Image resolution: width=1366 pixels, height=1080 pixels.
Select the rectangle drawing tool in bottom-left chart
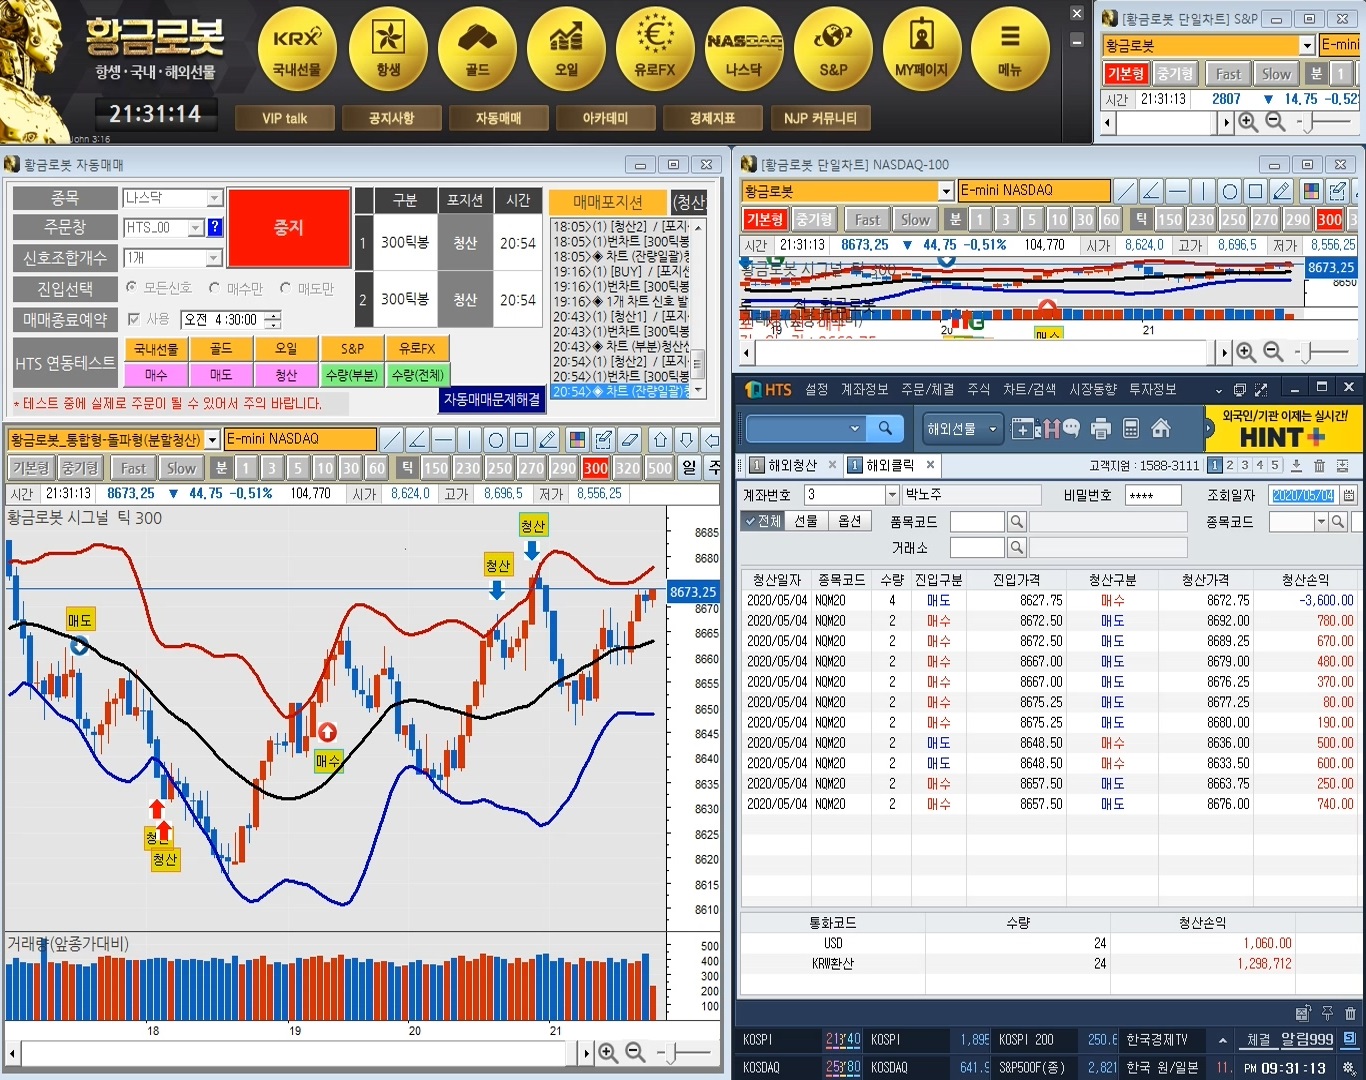tap(522, 439)
